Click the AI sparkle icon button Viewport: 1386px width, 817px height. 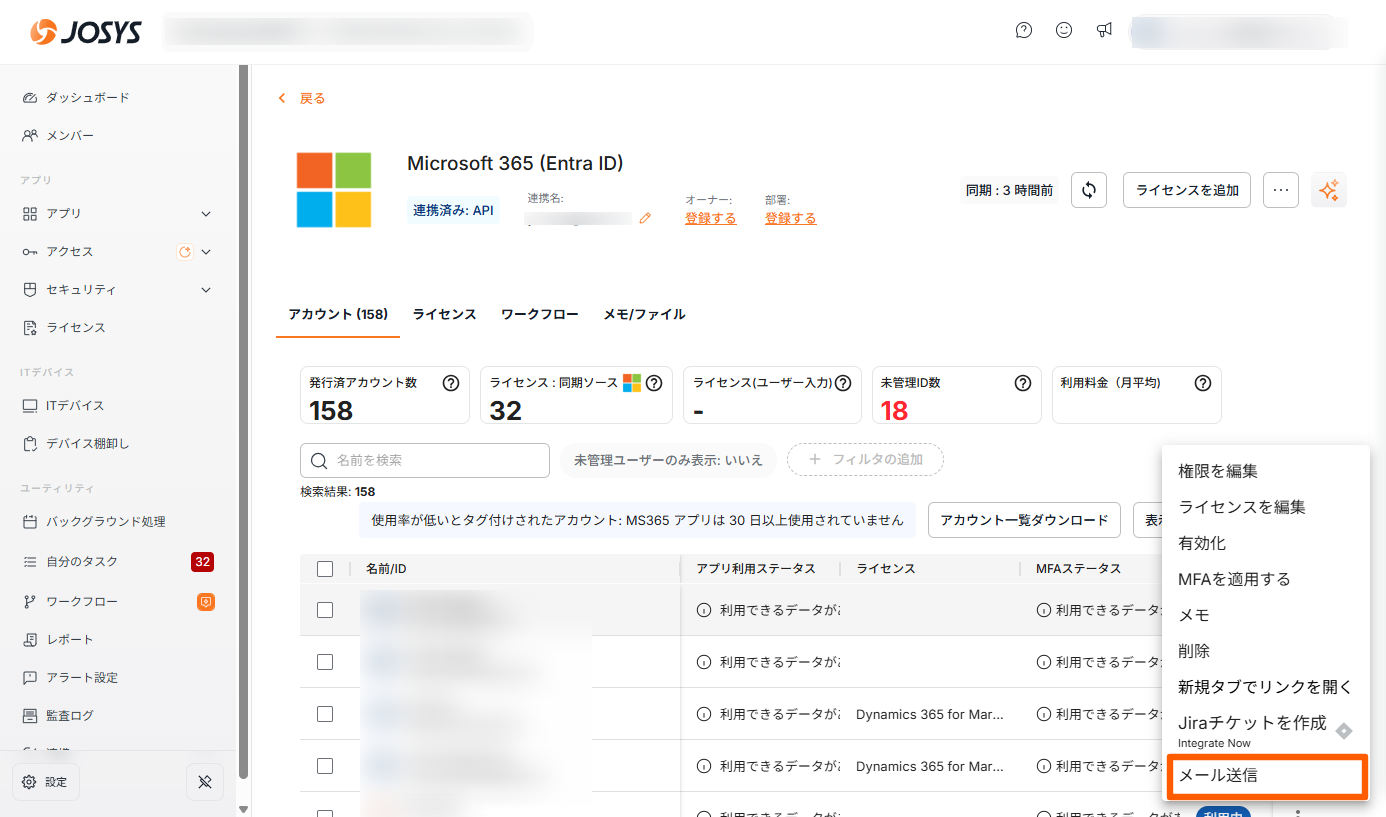[x=1329, y=190]
